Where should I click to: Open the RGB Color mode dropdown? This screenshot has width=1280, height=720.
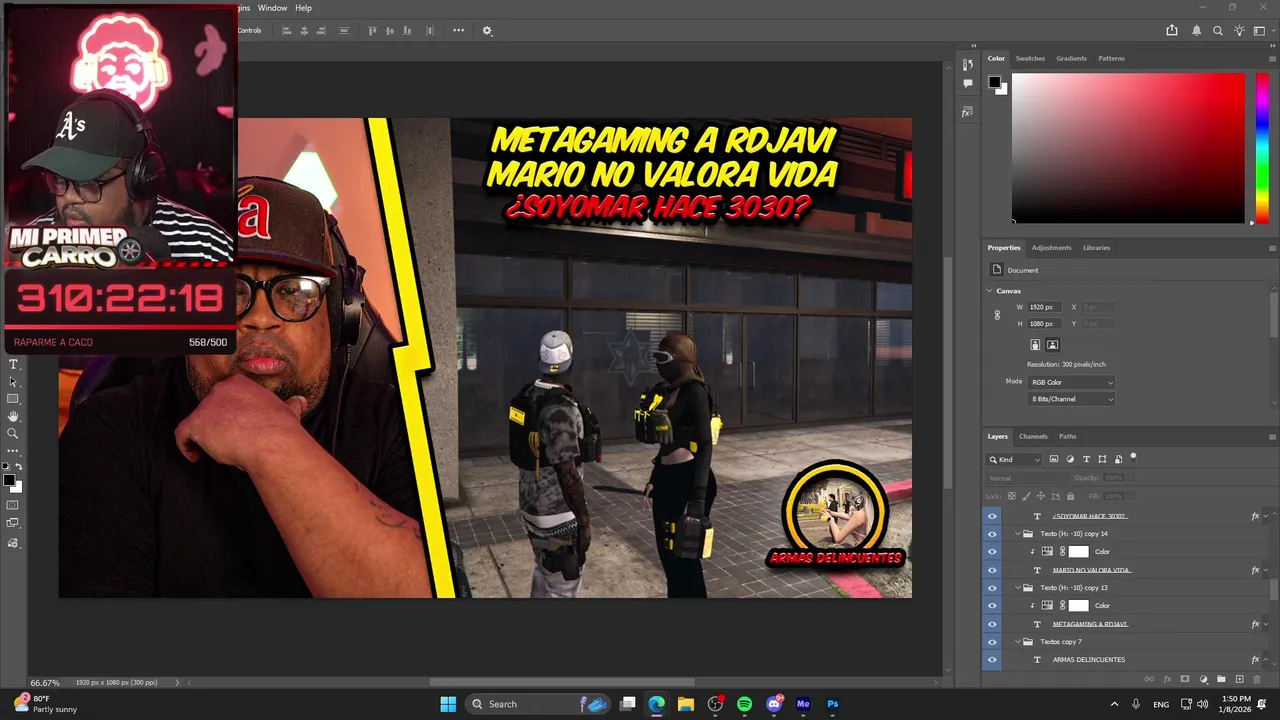[1071, 382]
